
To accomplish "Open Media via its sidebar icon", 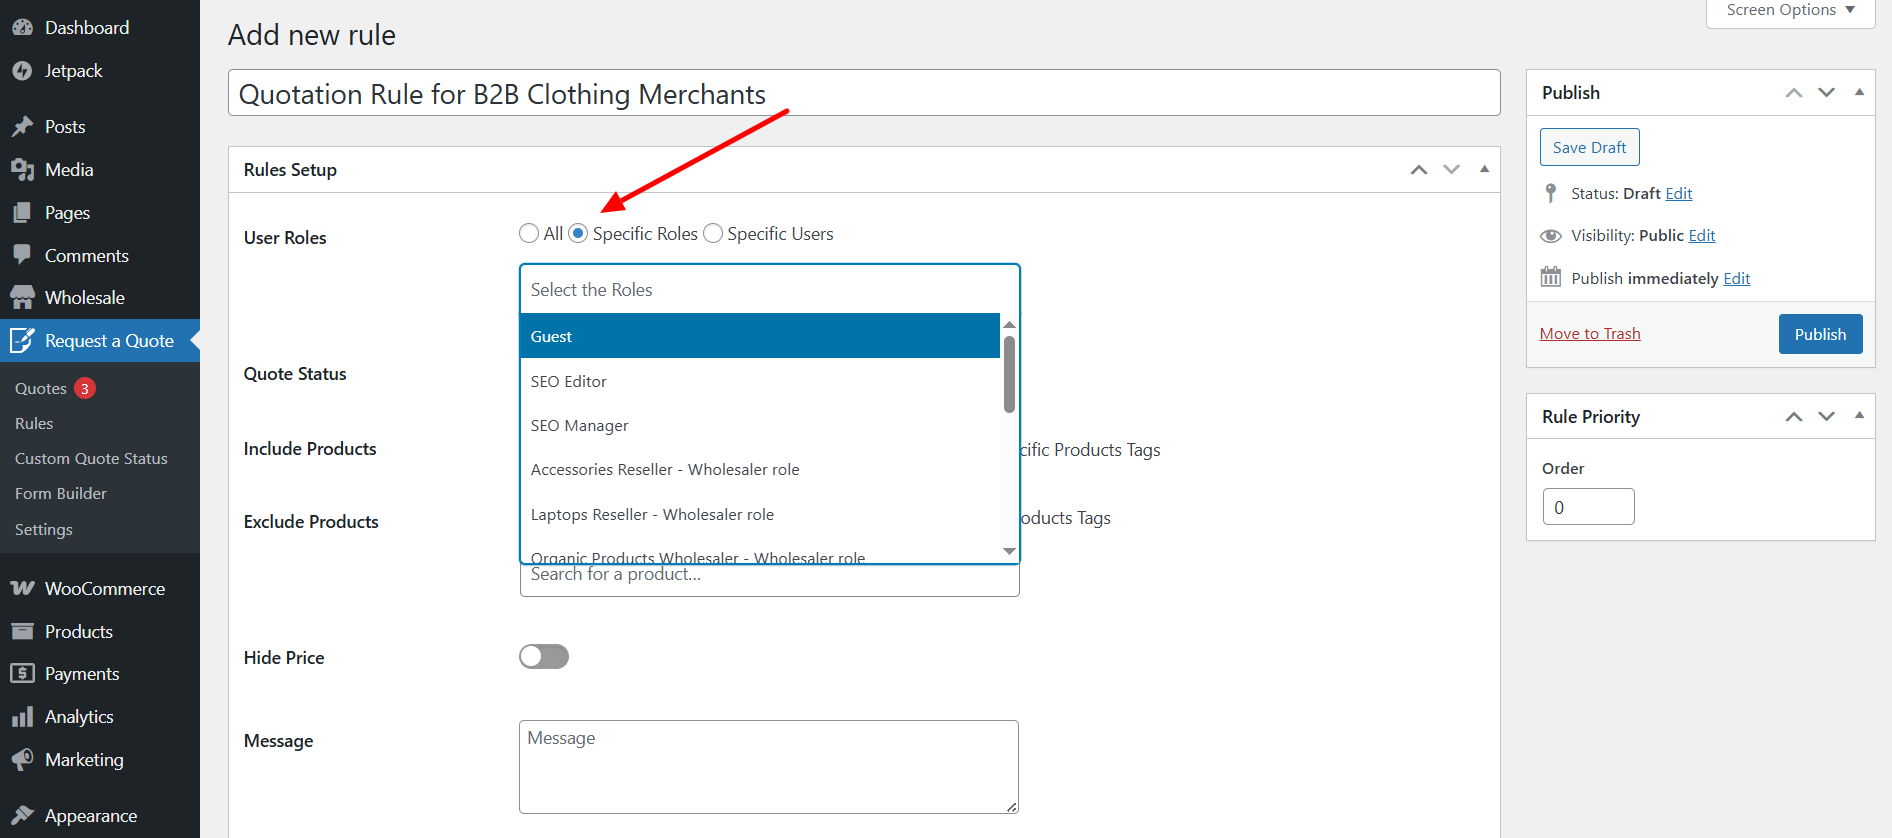I will pyautogui.click(x=22, y=170).
